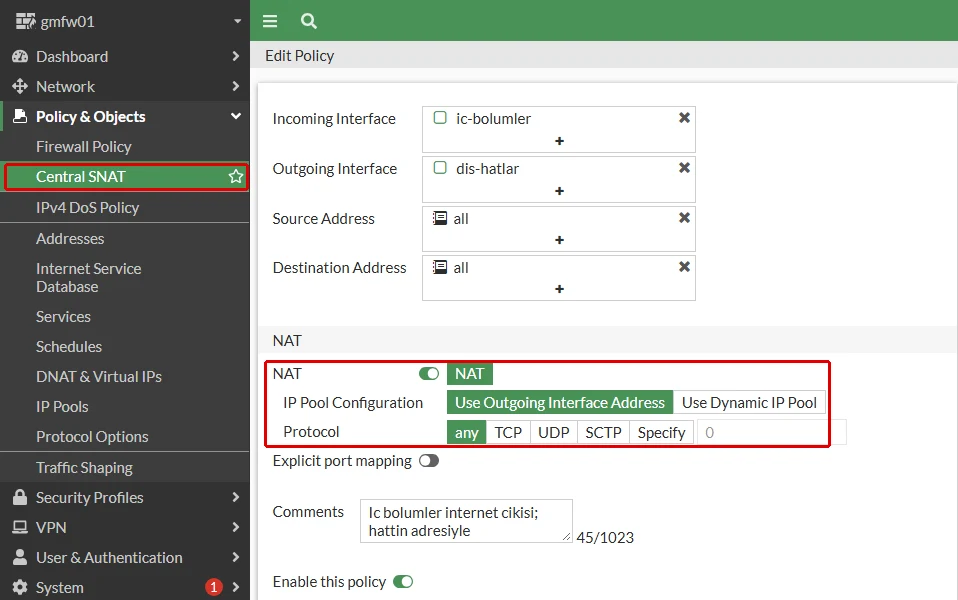Add an entry to Incoming Interface
958x600 pixels.
[x=559, y=141]
